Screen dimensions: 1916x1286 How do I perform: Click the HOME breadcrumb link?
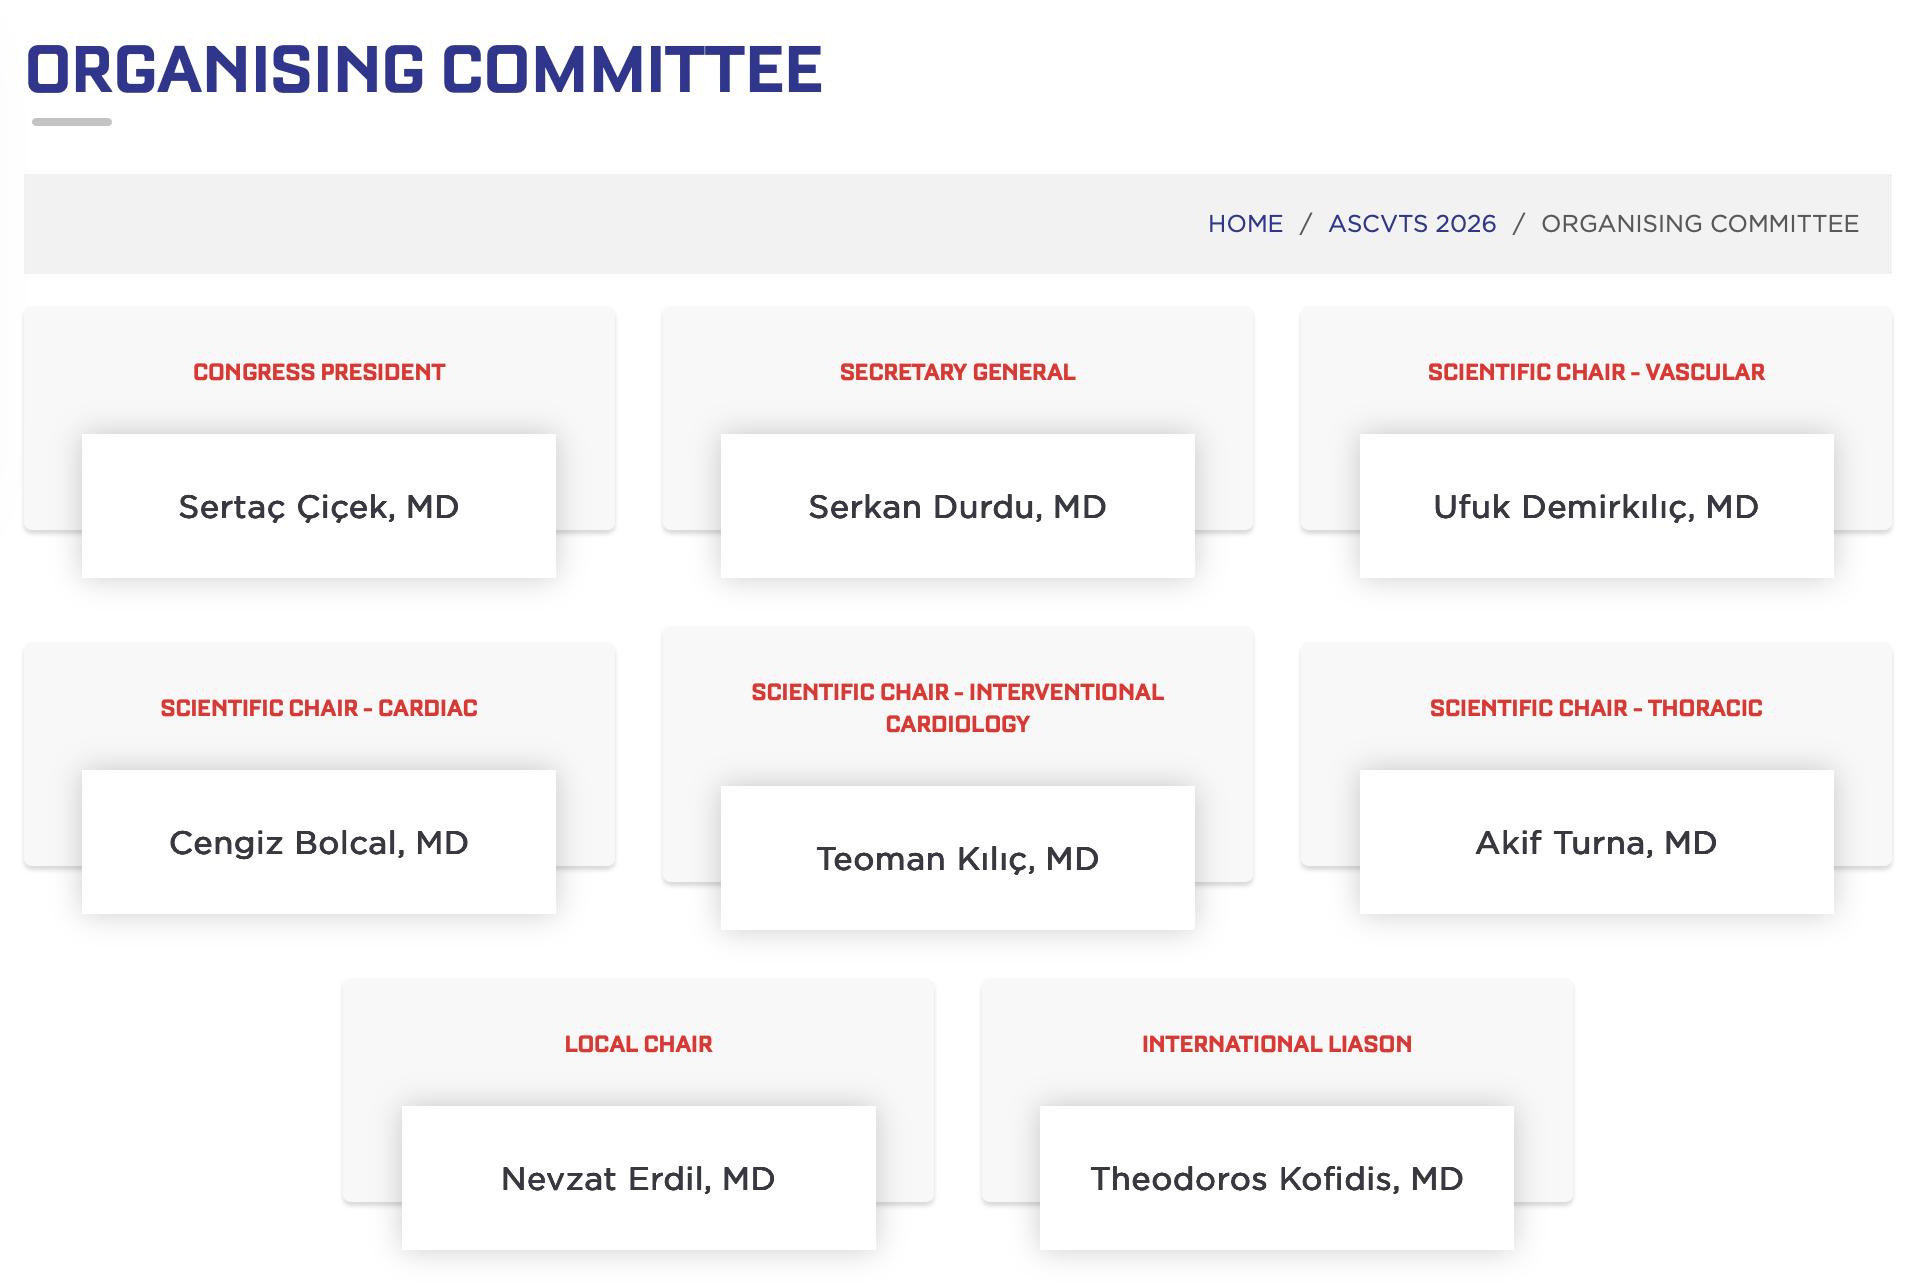(x=1245, y=224)
